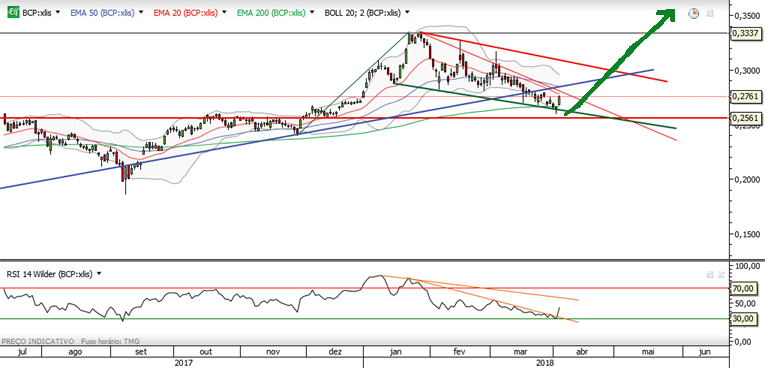Viewport: 765px width, 368px height.
Task: Click the 0,3337 price label
Action: [745, 33]
